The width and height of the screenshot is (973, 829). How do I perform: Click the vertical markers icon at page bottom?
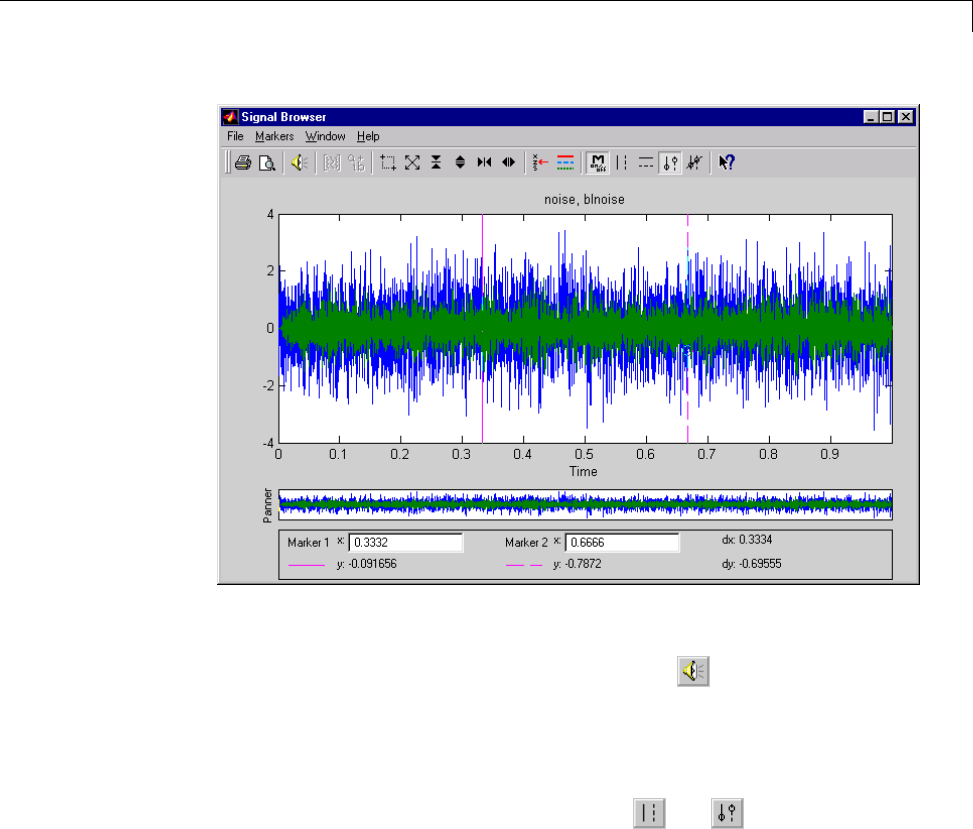coord(649,813)
